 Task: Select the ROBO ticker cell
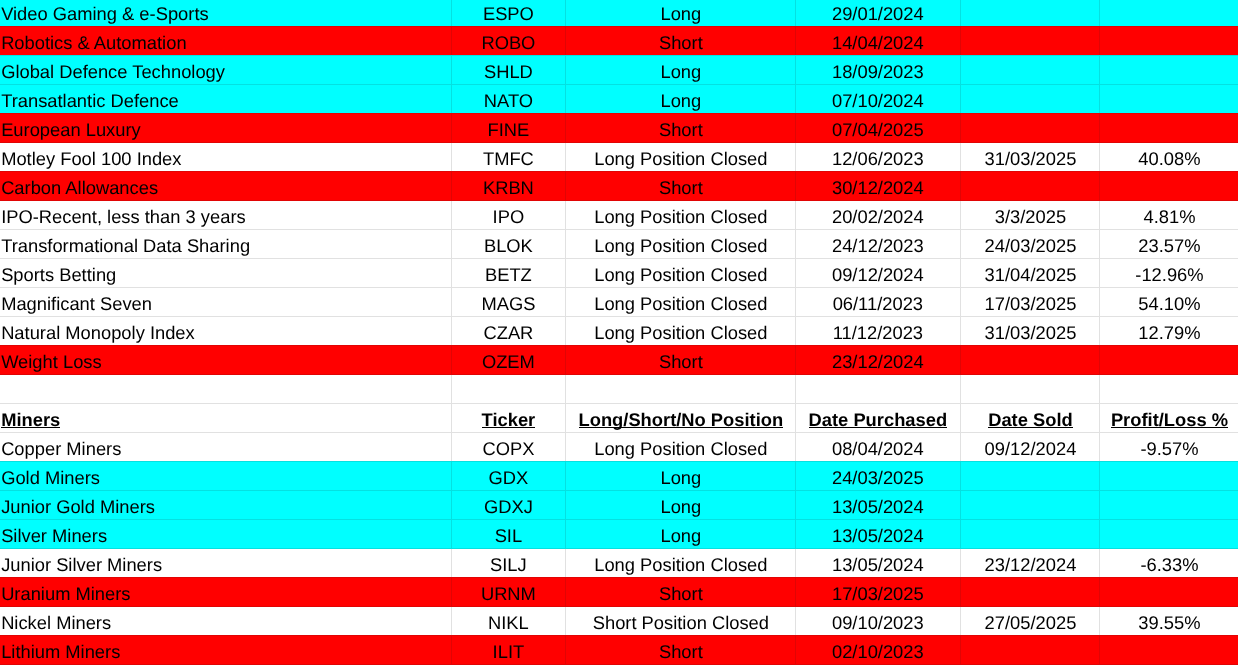[x=508, y=43]
